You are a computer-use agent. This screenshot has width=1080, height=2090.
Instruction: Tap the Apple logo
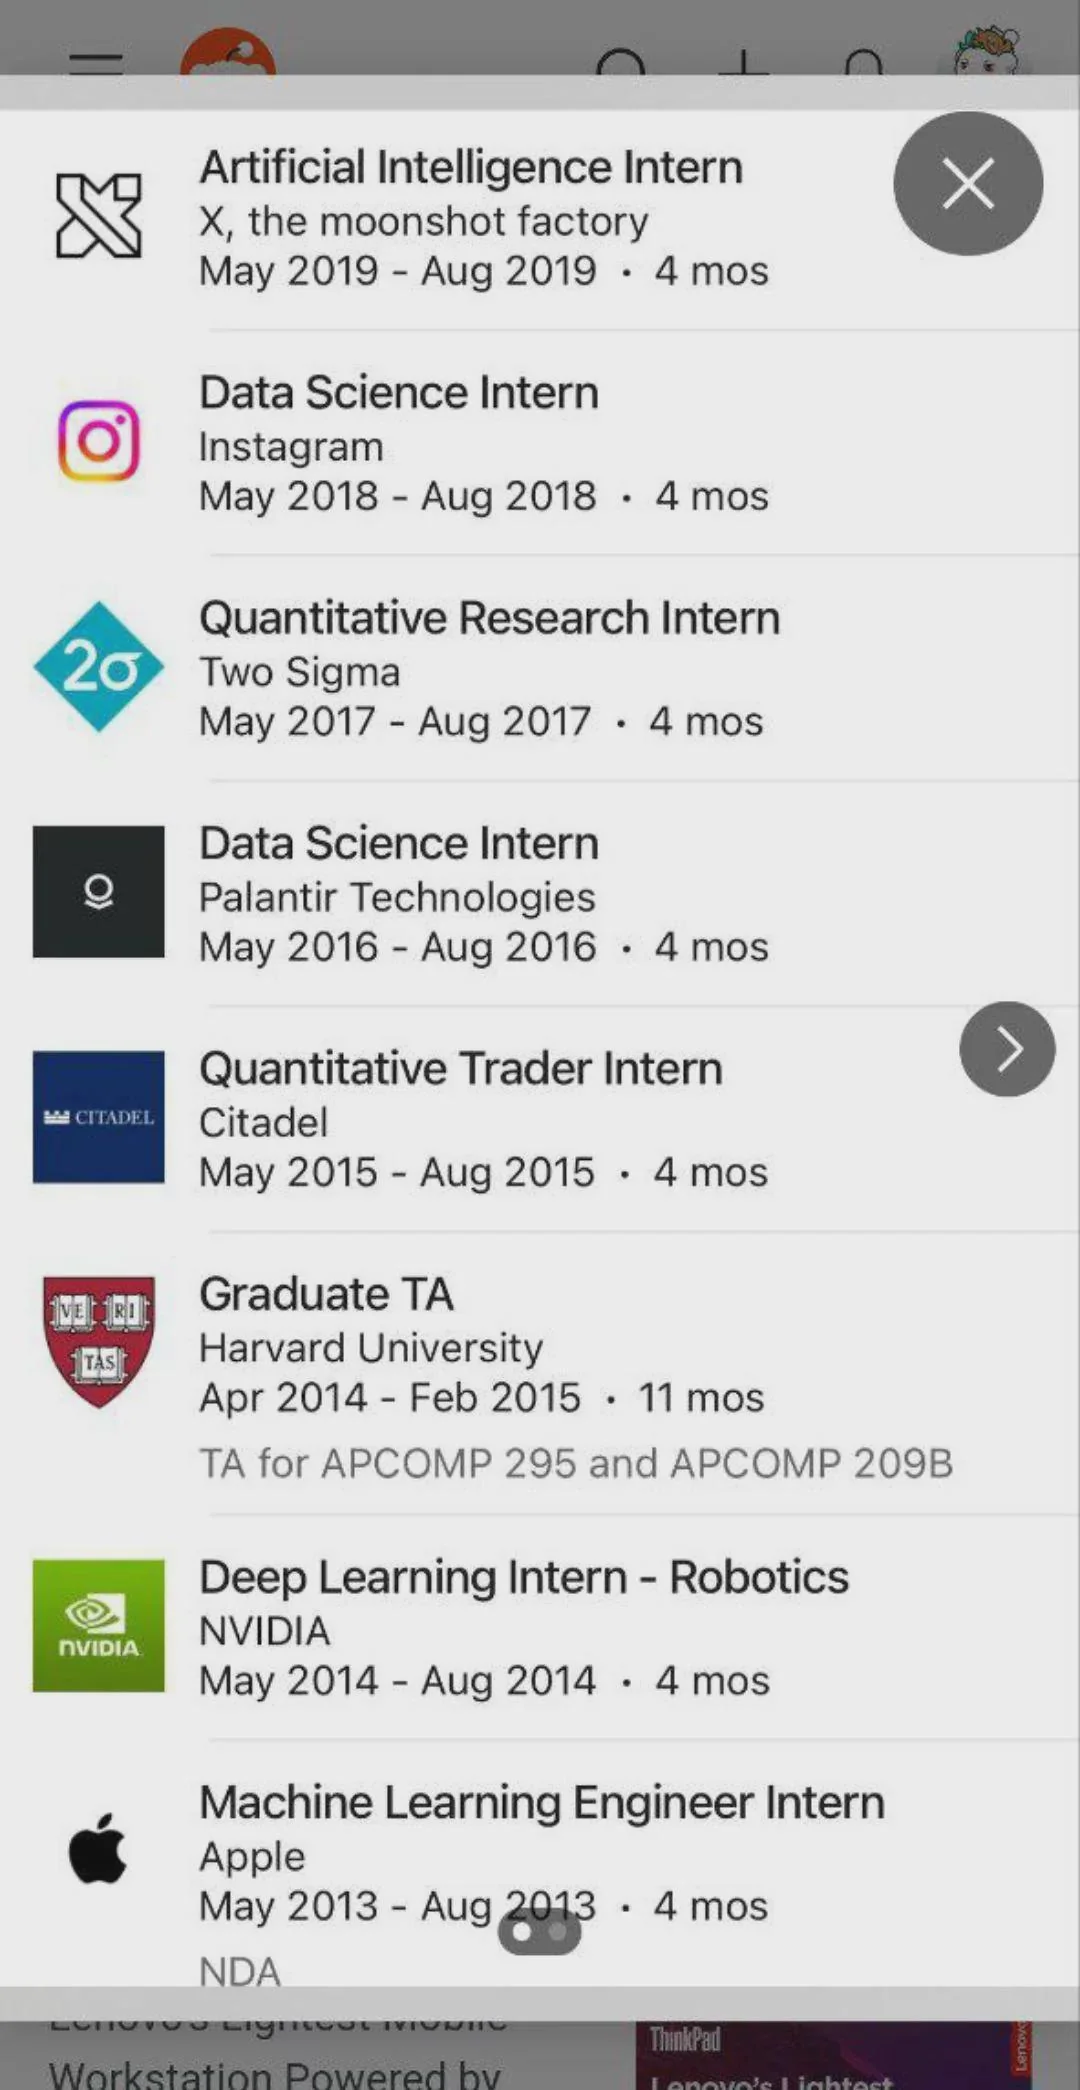[x=98, y=1850]
